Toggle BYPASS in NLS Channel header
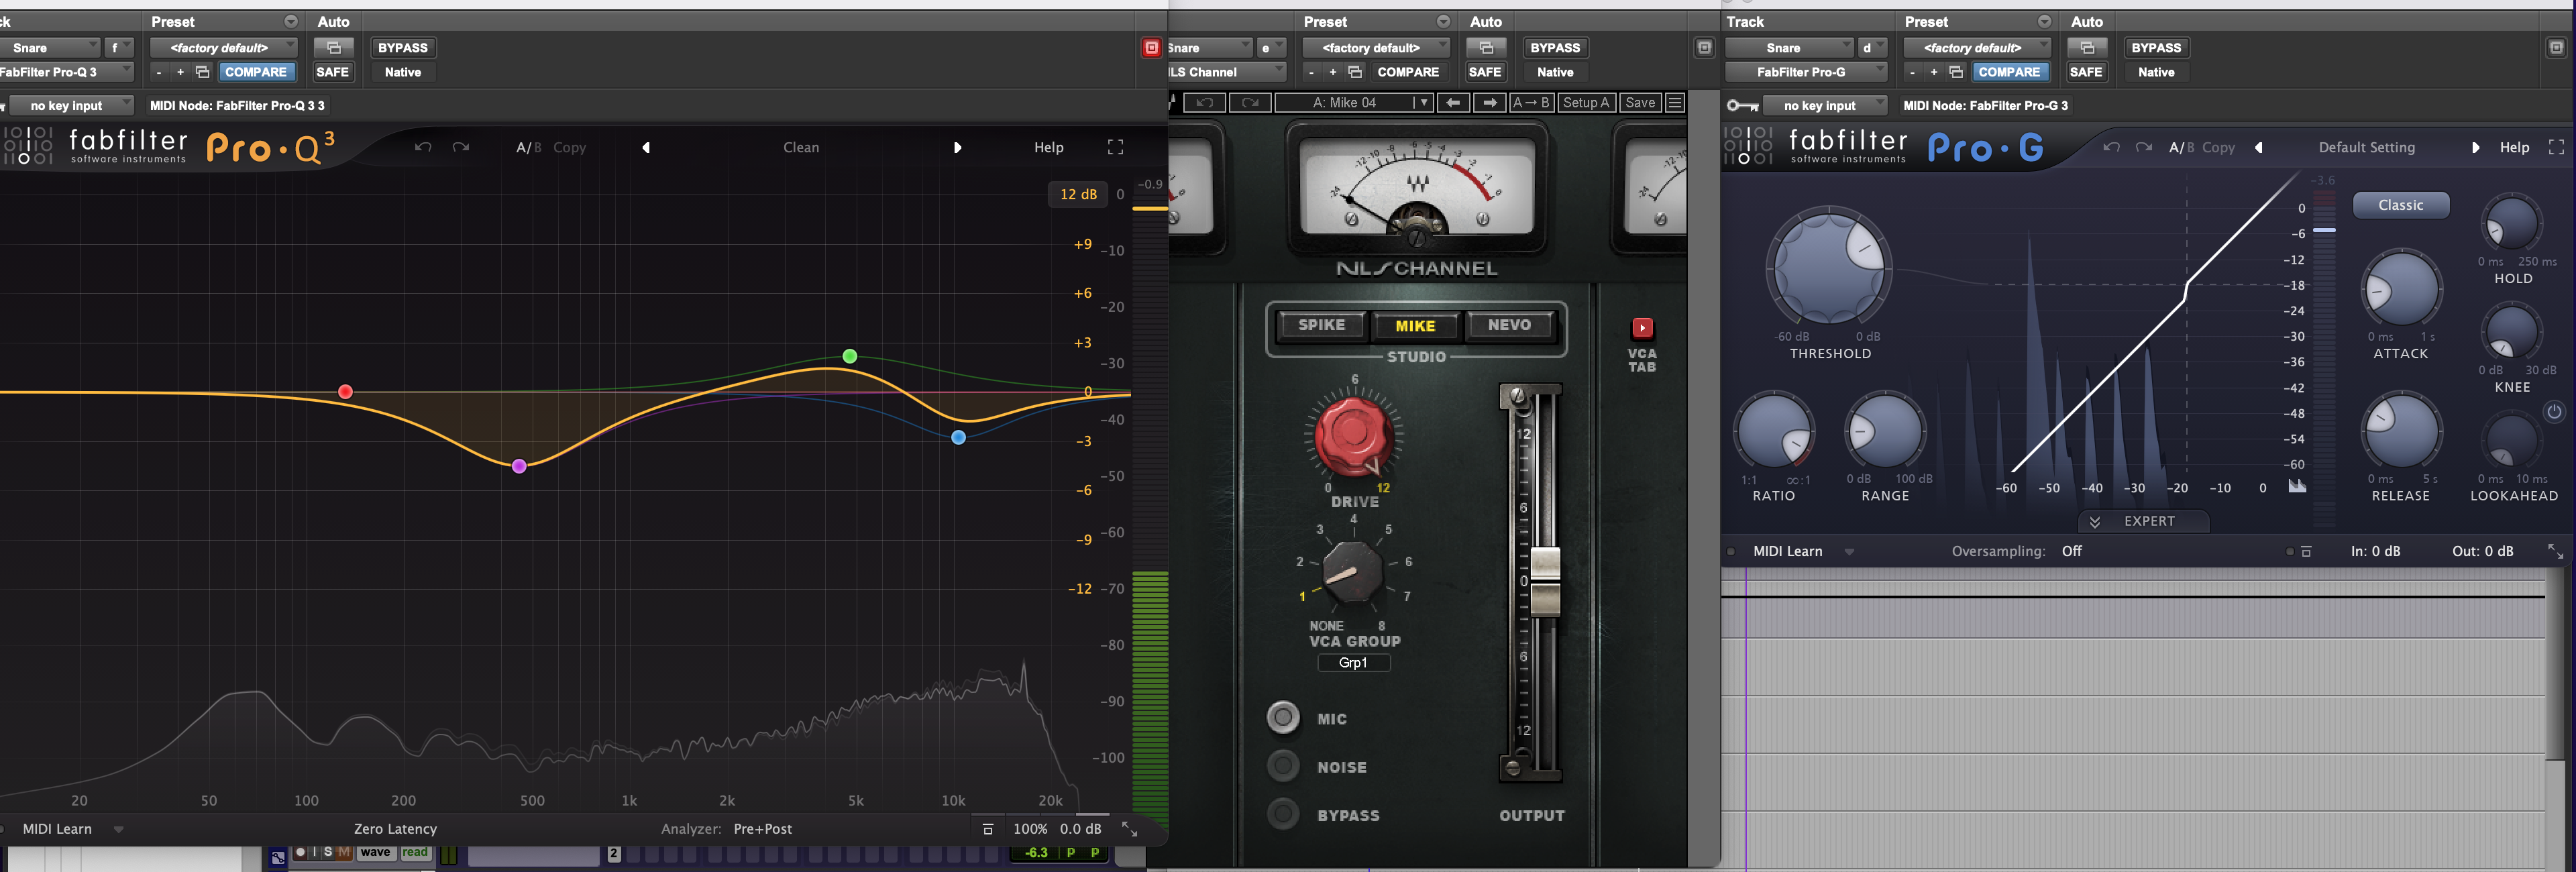The width and height of the screenshot is (2576, 872). coord(1555,47)
